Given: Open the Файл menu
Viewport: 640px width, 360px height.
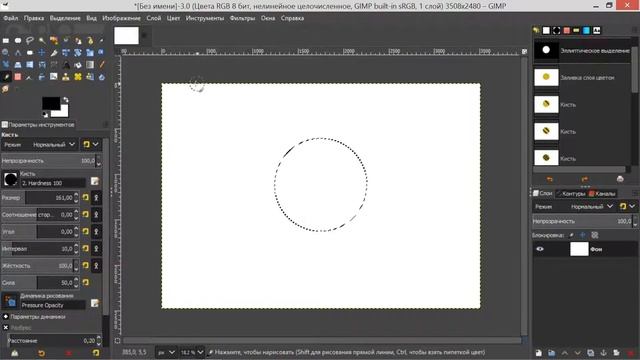Looking at the screenshot, I should click(11, 18).
